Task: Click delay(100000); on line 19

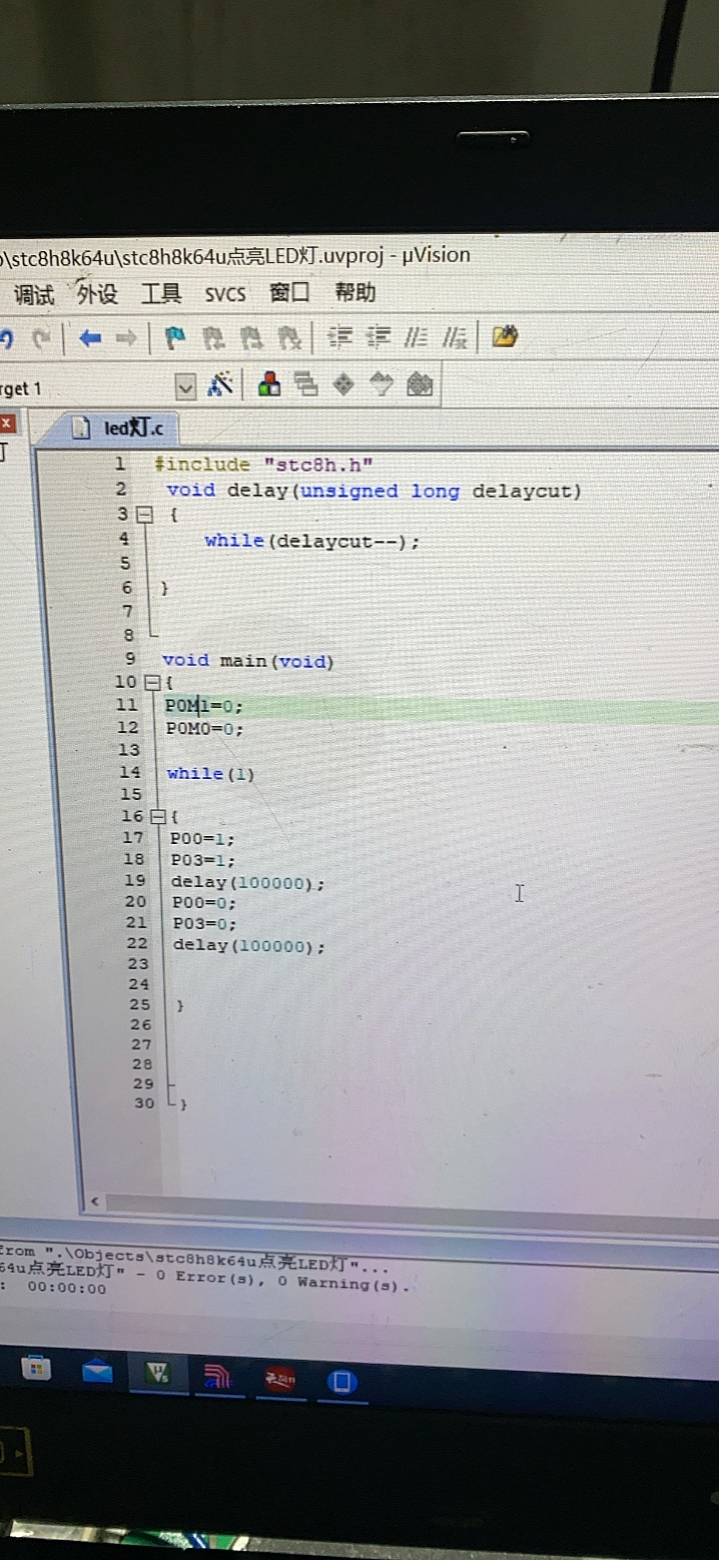Action: (x=248, y=883)
